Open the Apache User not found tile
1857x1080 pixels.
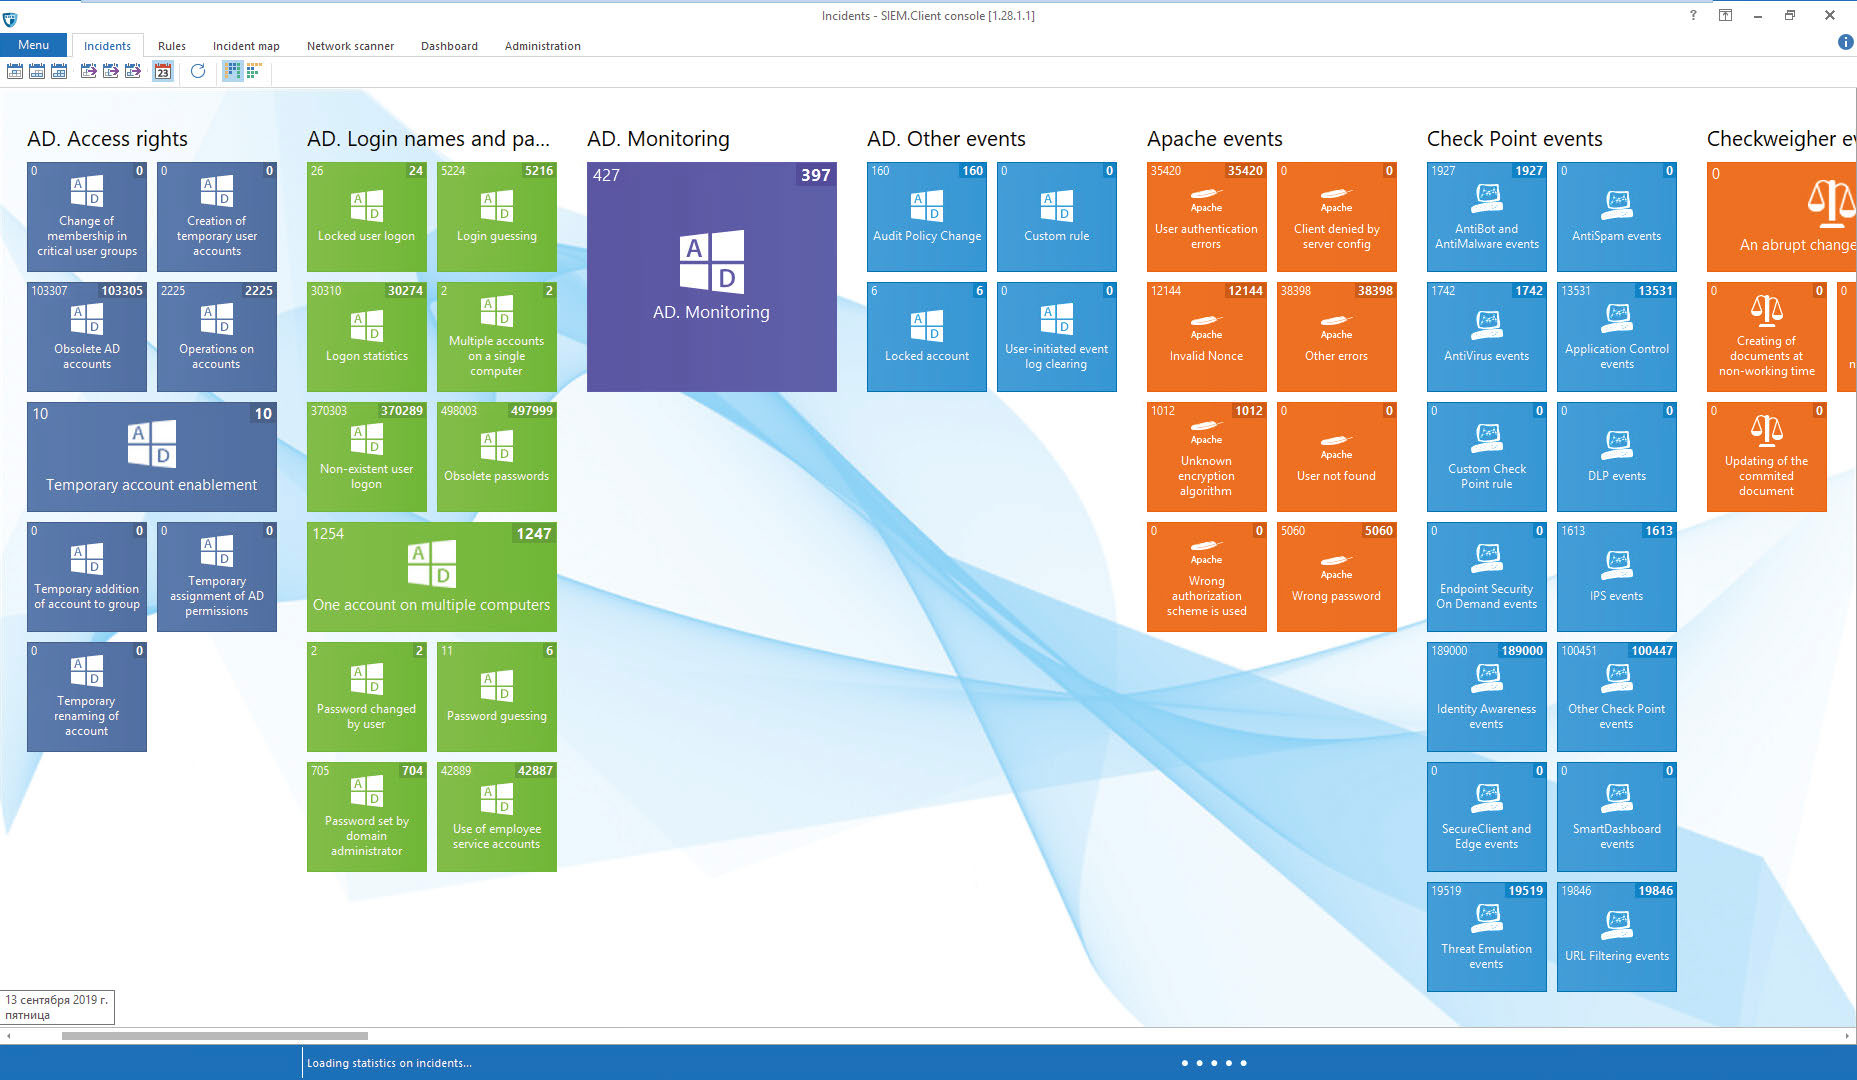[1337, 457]
